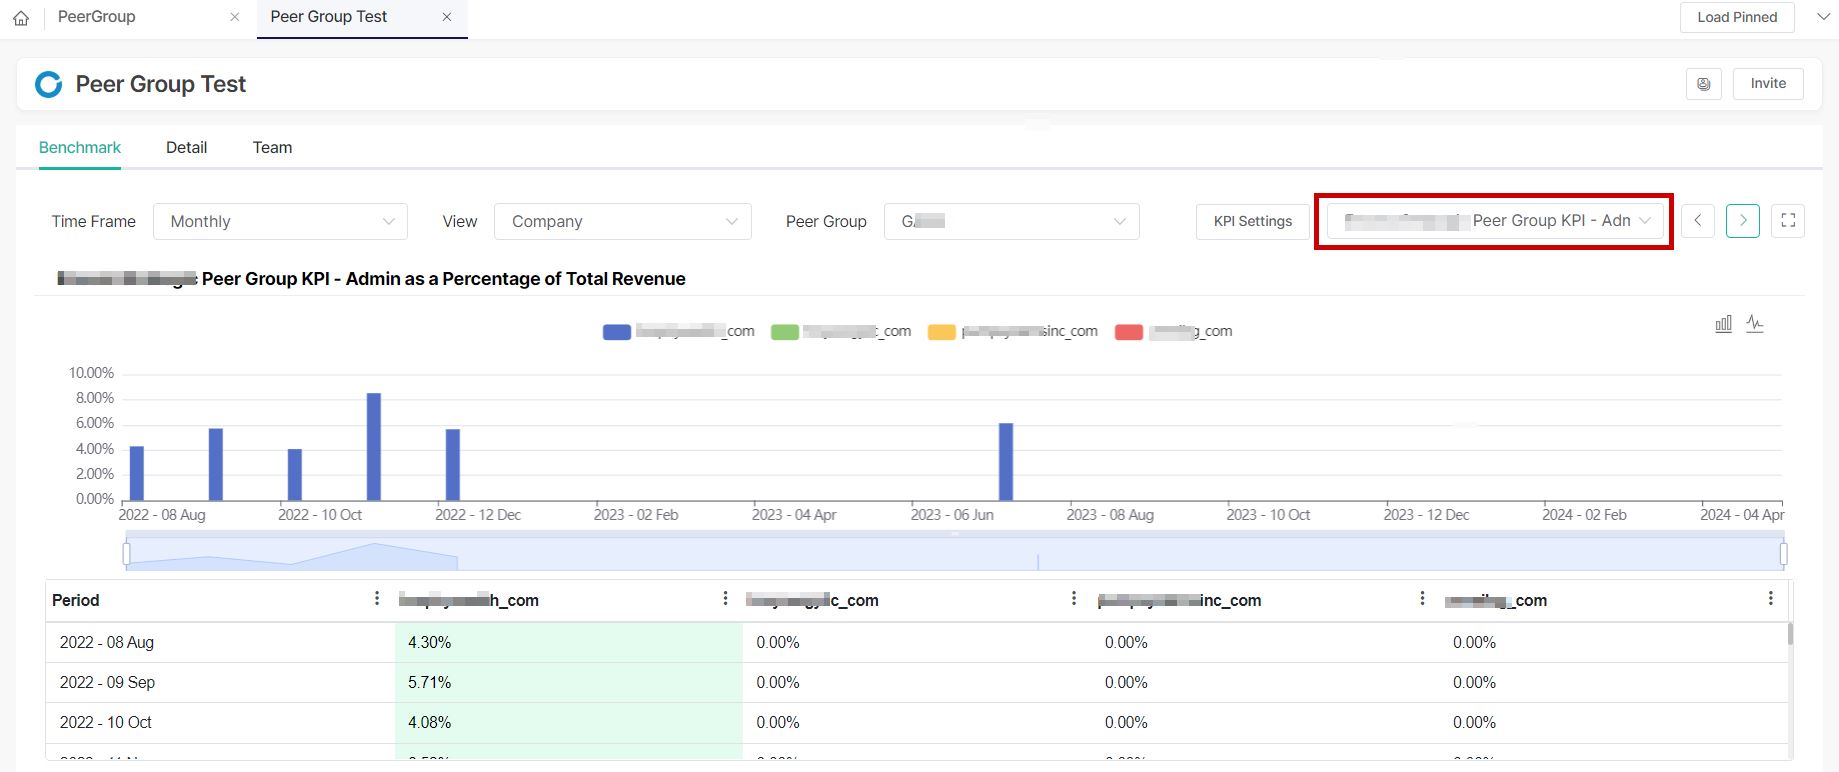Open the Period column options menu
This screenshot has height=772, width=1839.
coord(376,599)
